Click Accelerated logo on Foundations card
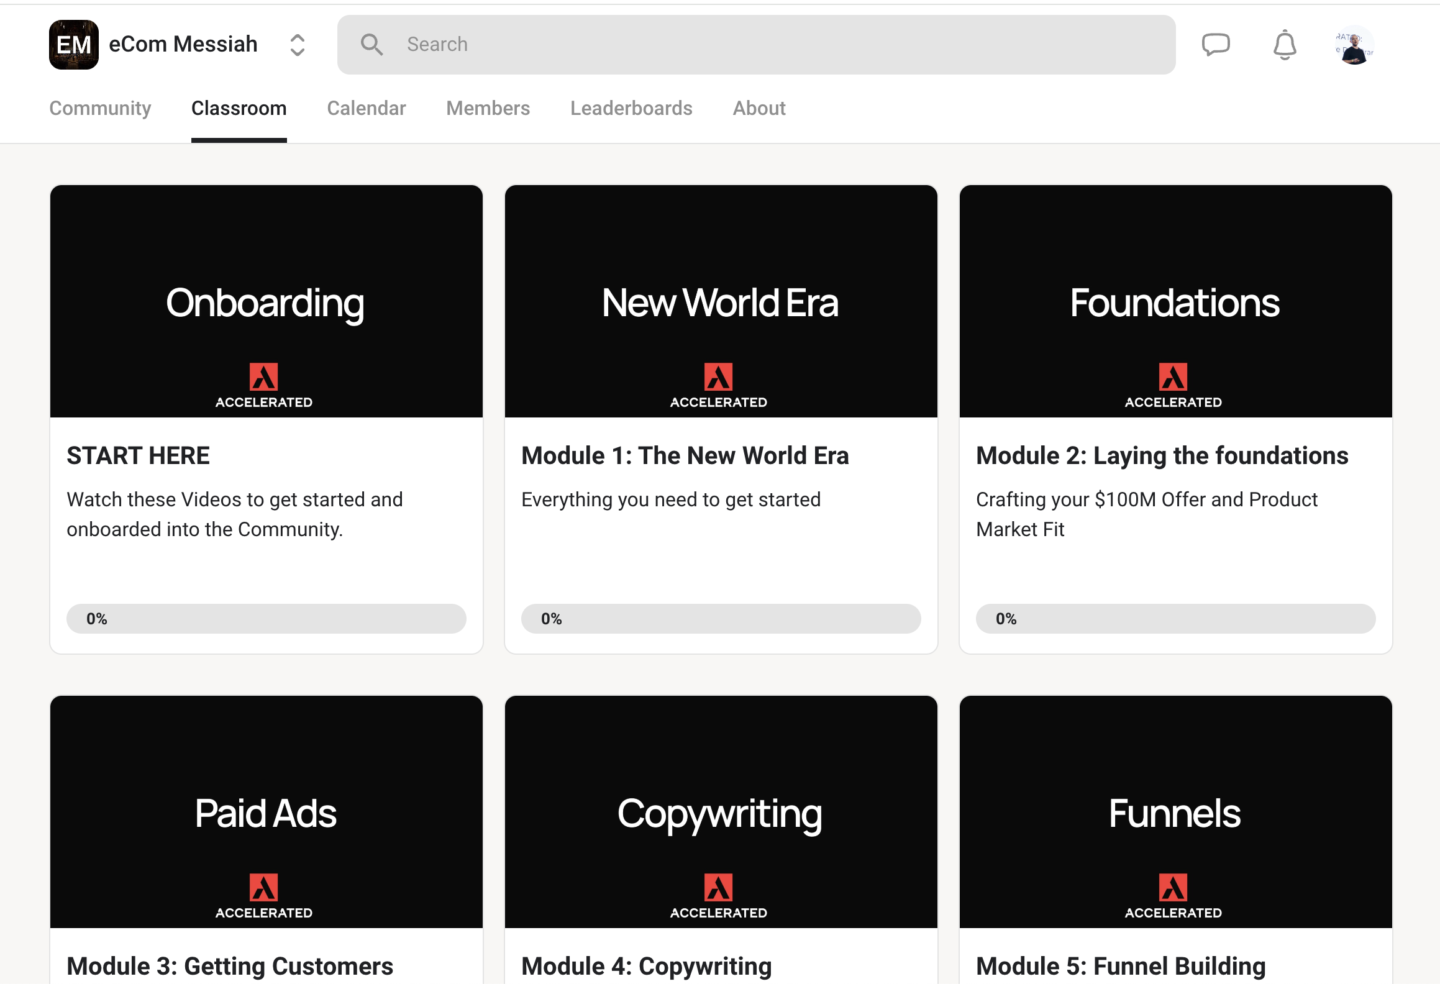This screenshot has width=1440, height=984. coord(1173,385)
